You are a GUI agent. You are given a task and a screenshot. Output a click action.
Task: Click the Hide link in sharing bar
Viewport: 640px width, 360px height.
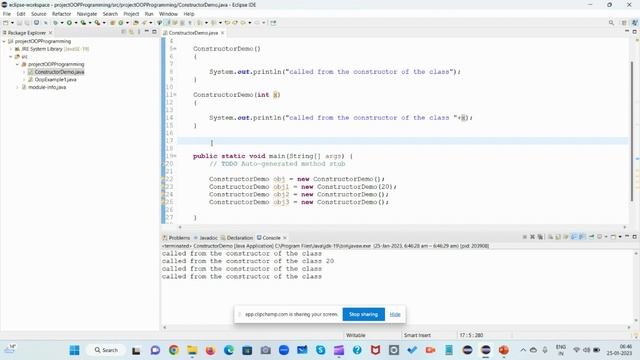pos(395,314)
